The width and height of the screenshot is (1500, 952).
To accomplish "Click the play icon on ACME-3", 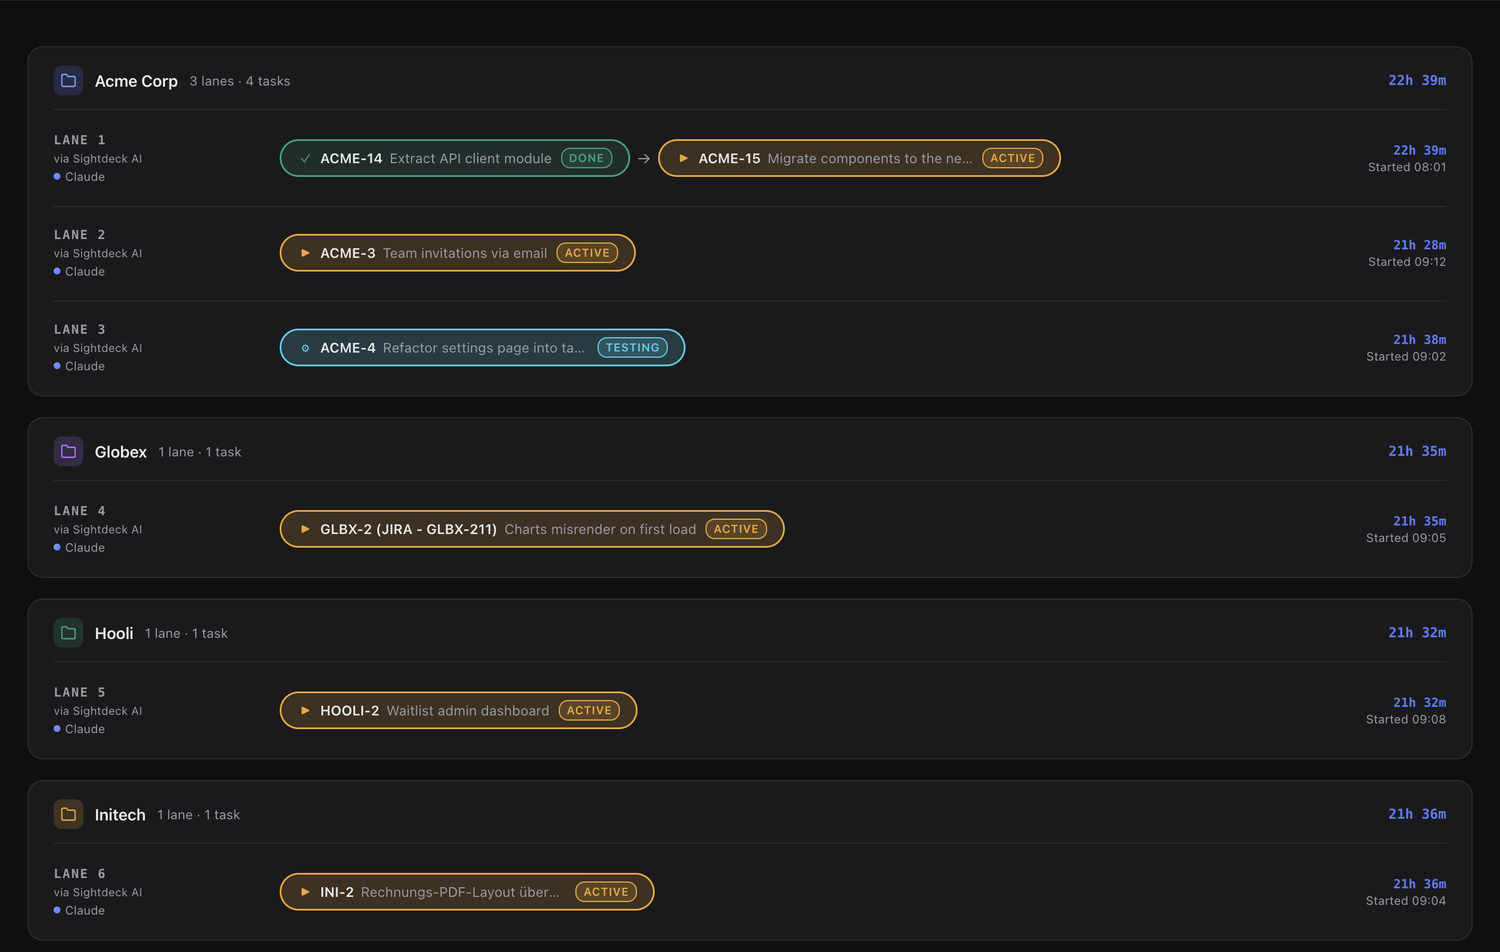I will (x=305, y=253).
